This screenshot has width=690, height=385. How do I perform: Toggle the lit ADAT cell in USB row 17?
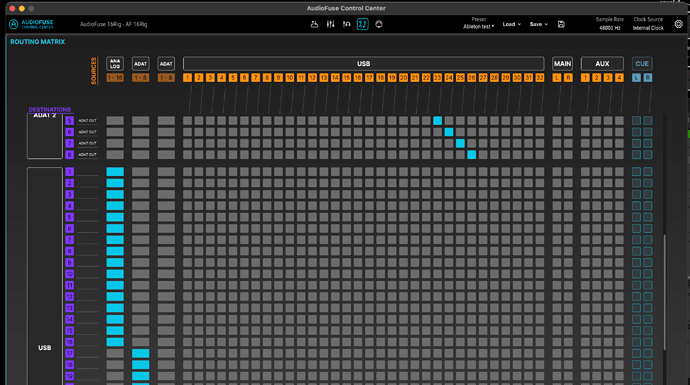[140, 353]
